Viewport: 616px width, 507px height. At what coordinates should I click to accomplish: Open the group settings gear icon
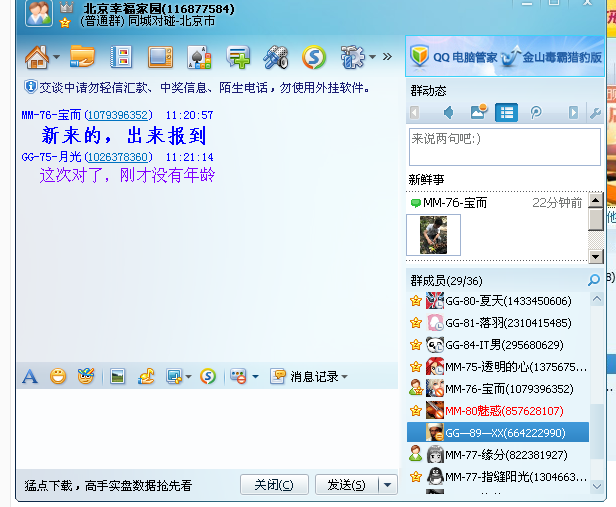click(352, 57)
